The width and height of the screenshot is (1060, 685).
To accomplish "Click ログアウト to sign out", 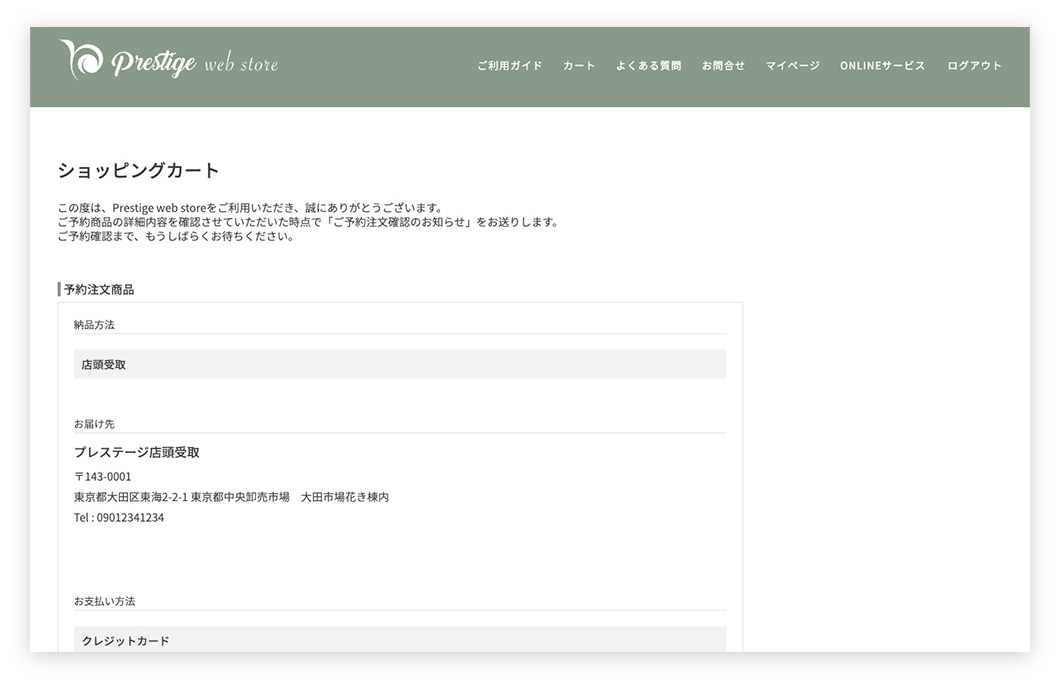I will [974, 66].
